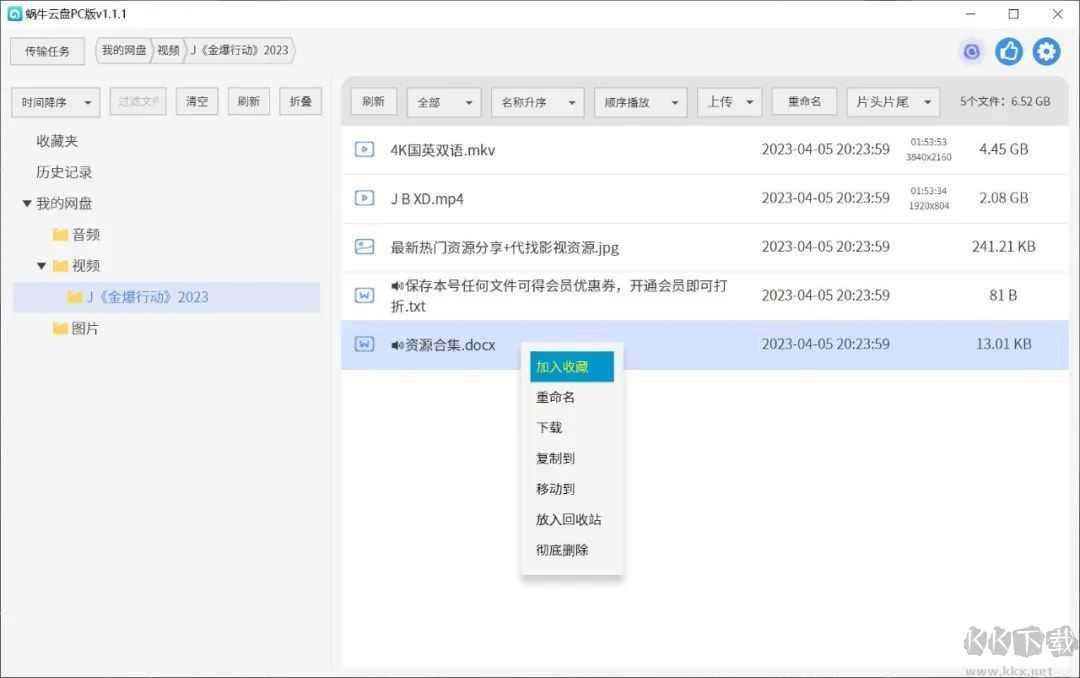Collapse the 视频 tree node

tap(41, 265)
